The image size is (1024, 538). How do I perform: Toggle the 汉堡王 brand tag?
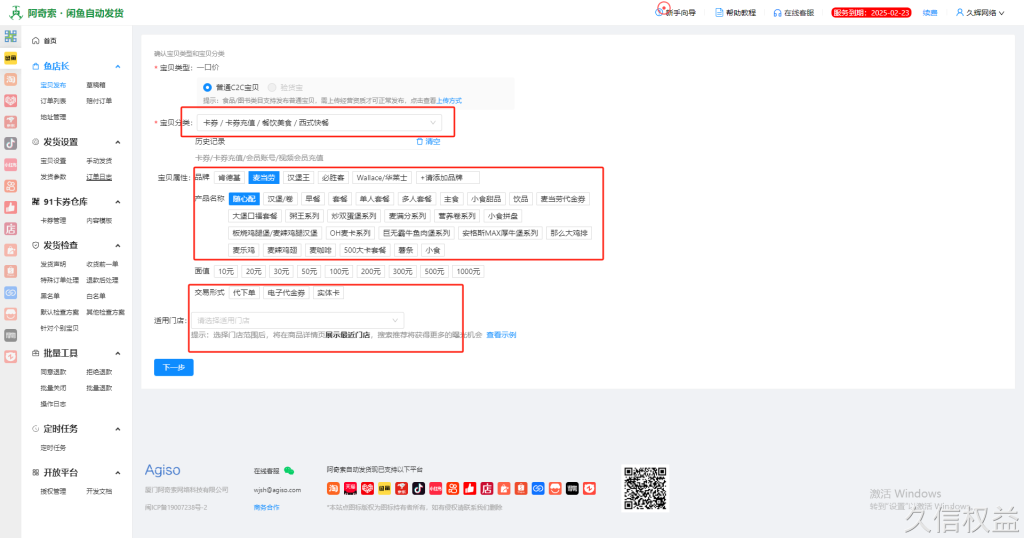pos(298,178)
